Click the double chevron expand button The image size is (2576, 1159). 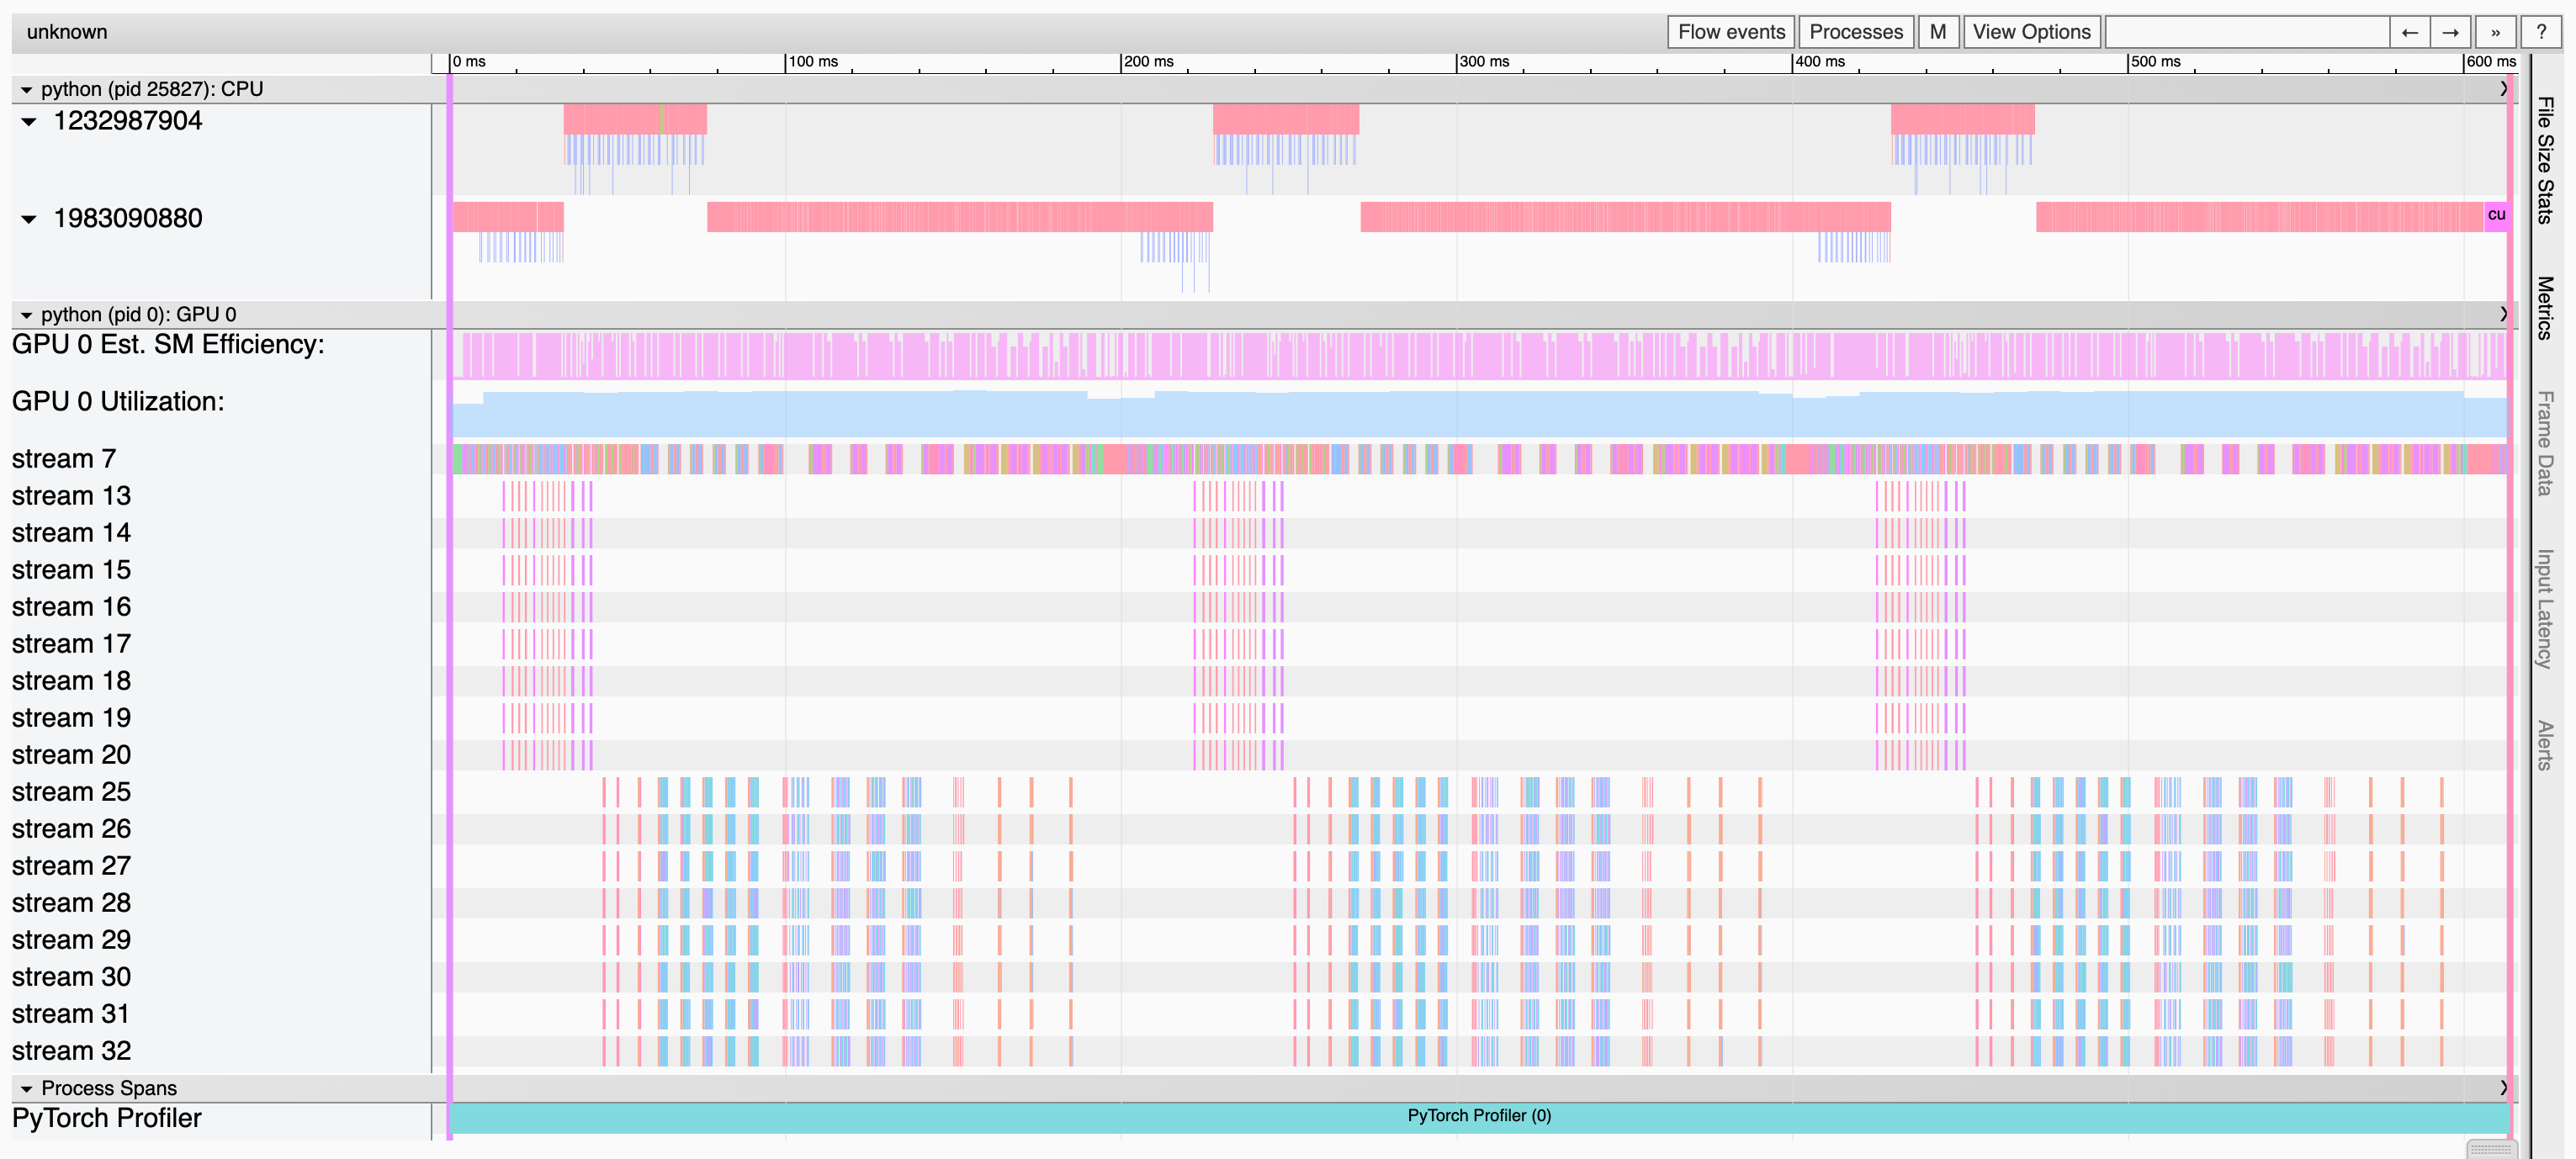pyautogui.click(x=2495, y=32)
